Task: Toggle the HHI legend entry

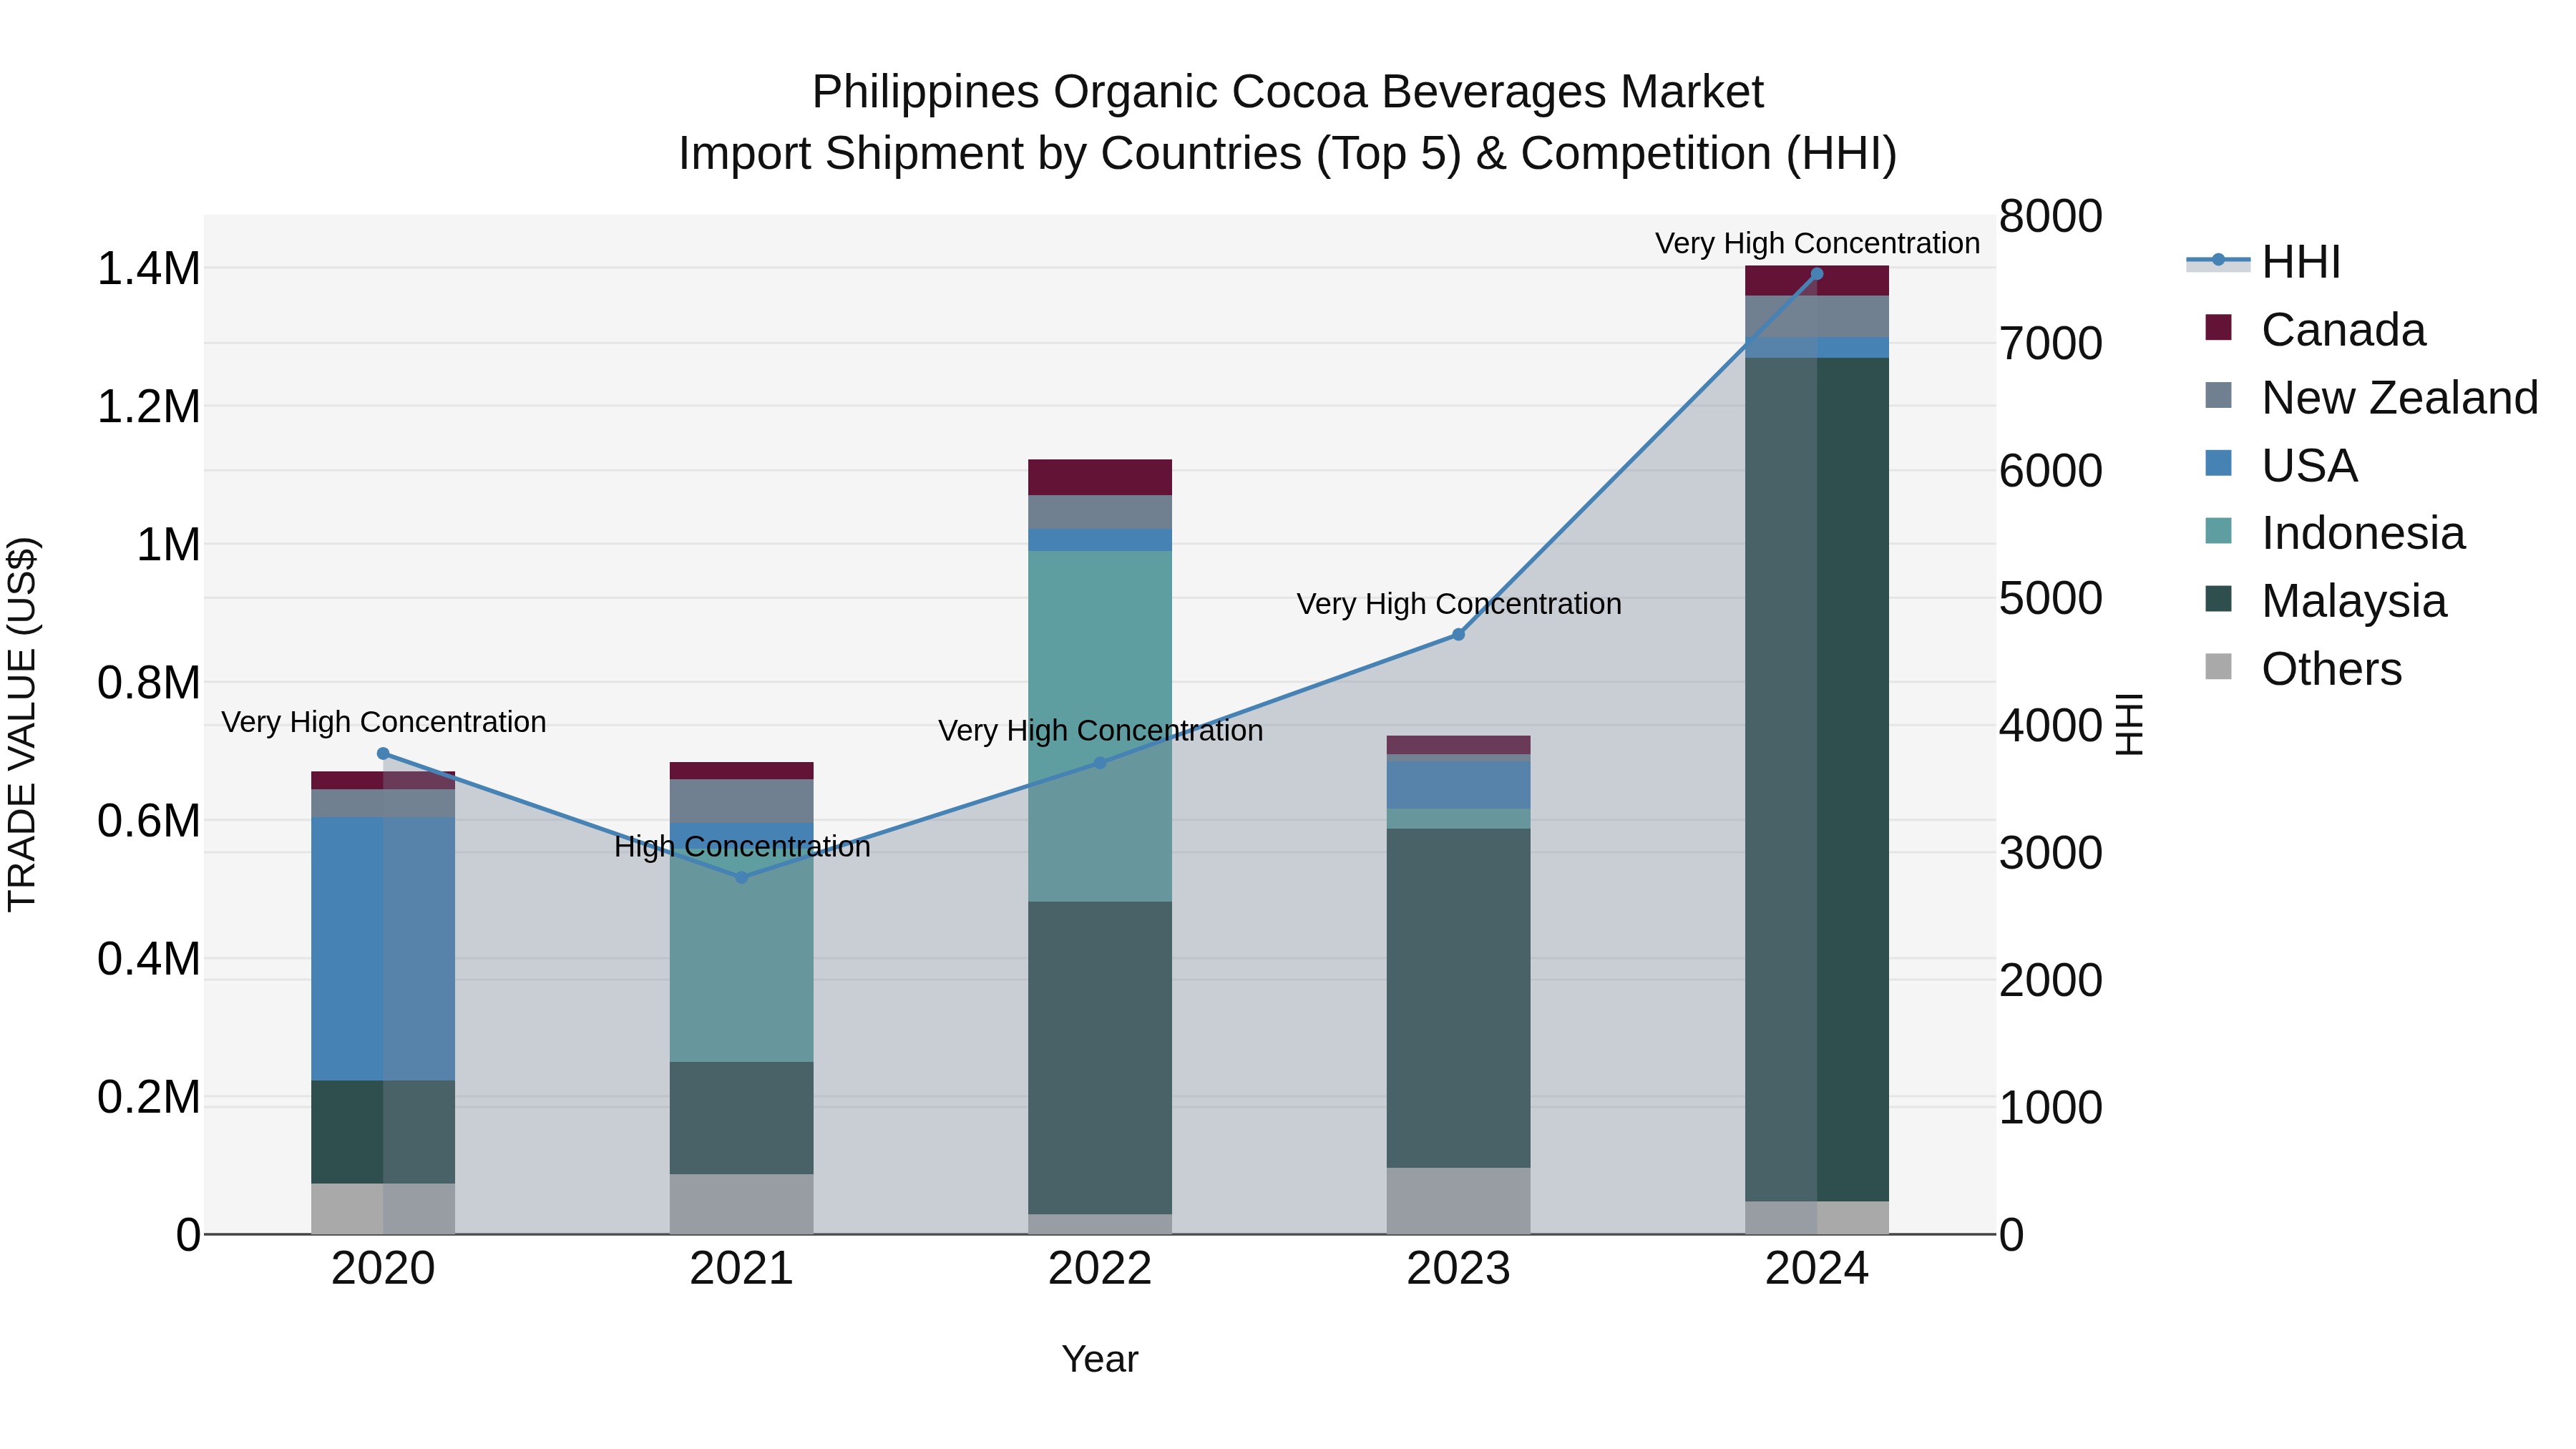Action: click(x=2264, y=262)
